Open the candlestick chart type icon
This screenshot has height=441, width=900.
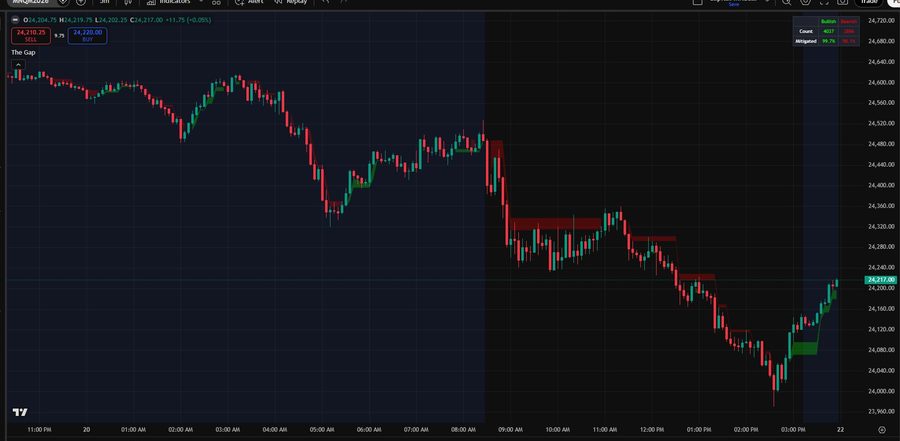pyautogui.click(x=127, y=2)
